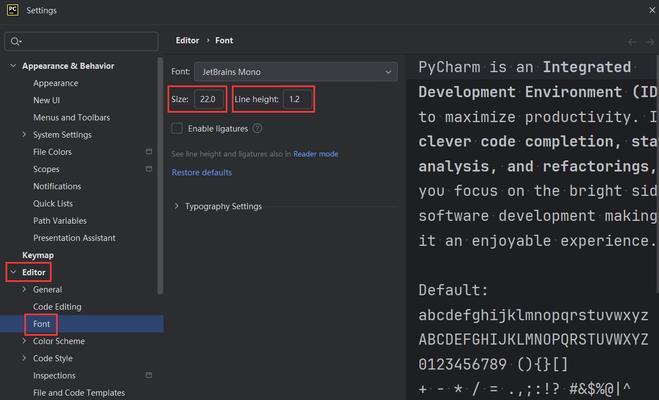Click the ligatures help question mark icon
The image size is (659, 400).
tap(257, 128)
